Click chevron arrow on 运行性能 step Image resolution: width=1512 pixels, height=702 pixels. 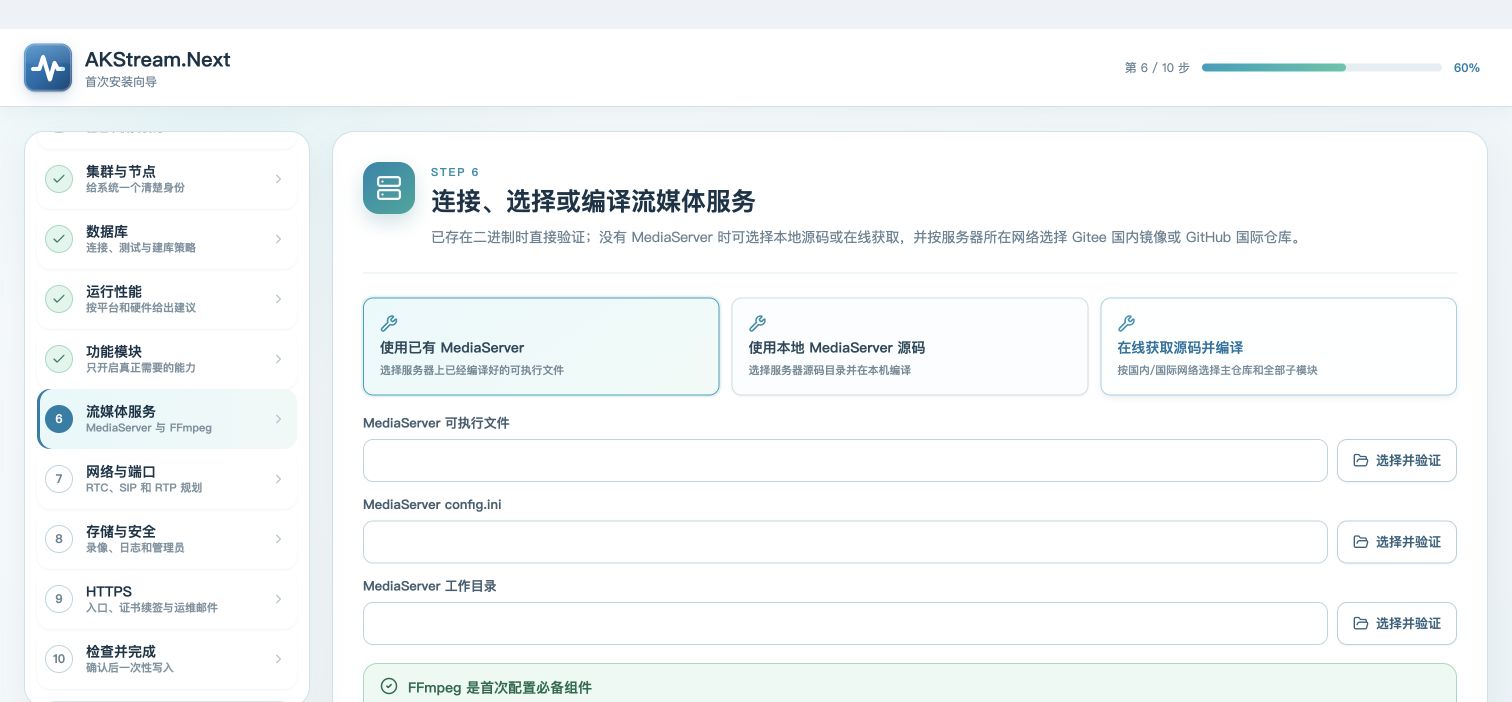pos(278,299)
